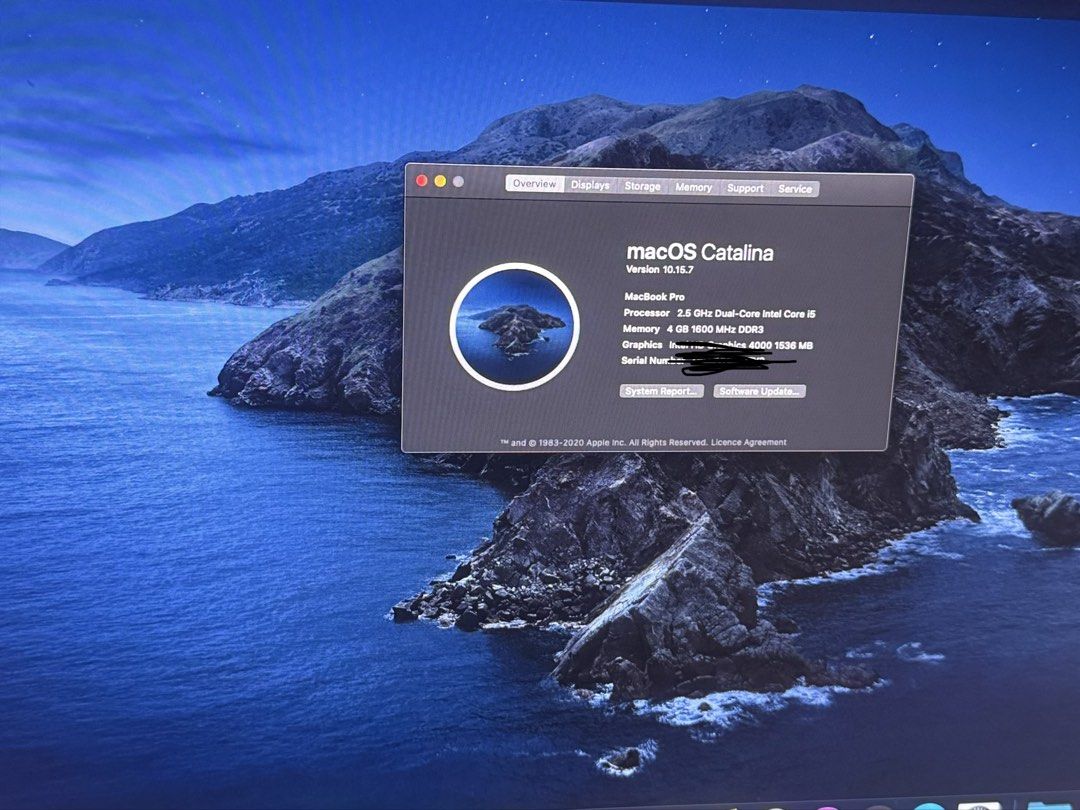
Task: Go to the Service tab
Action: [795, 188]
